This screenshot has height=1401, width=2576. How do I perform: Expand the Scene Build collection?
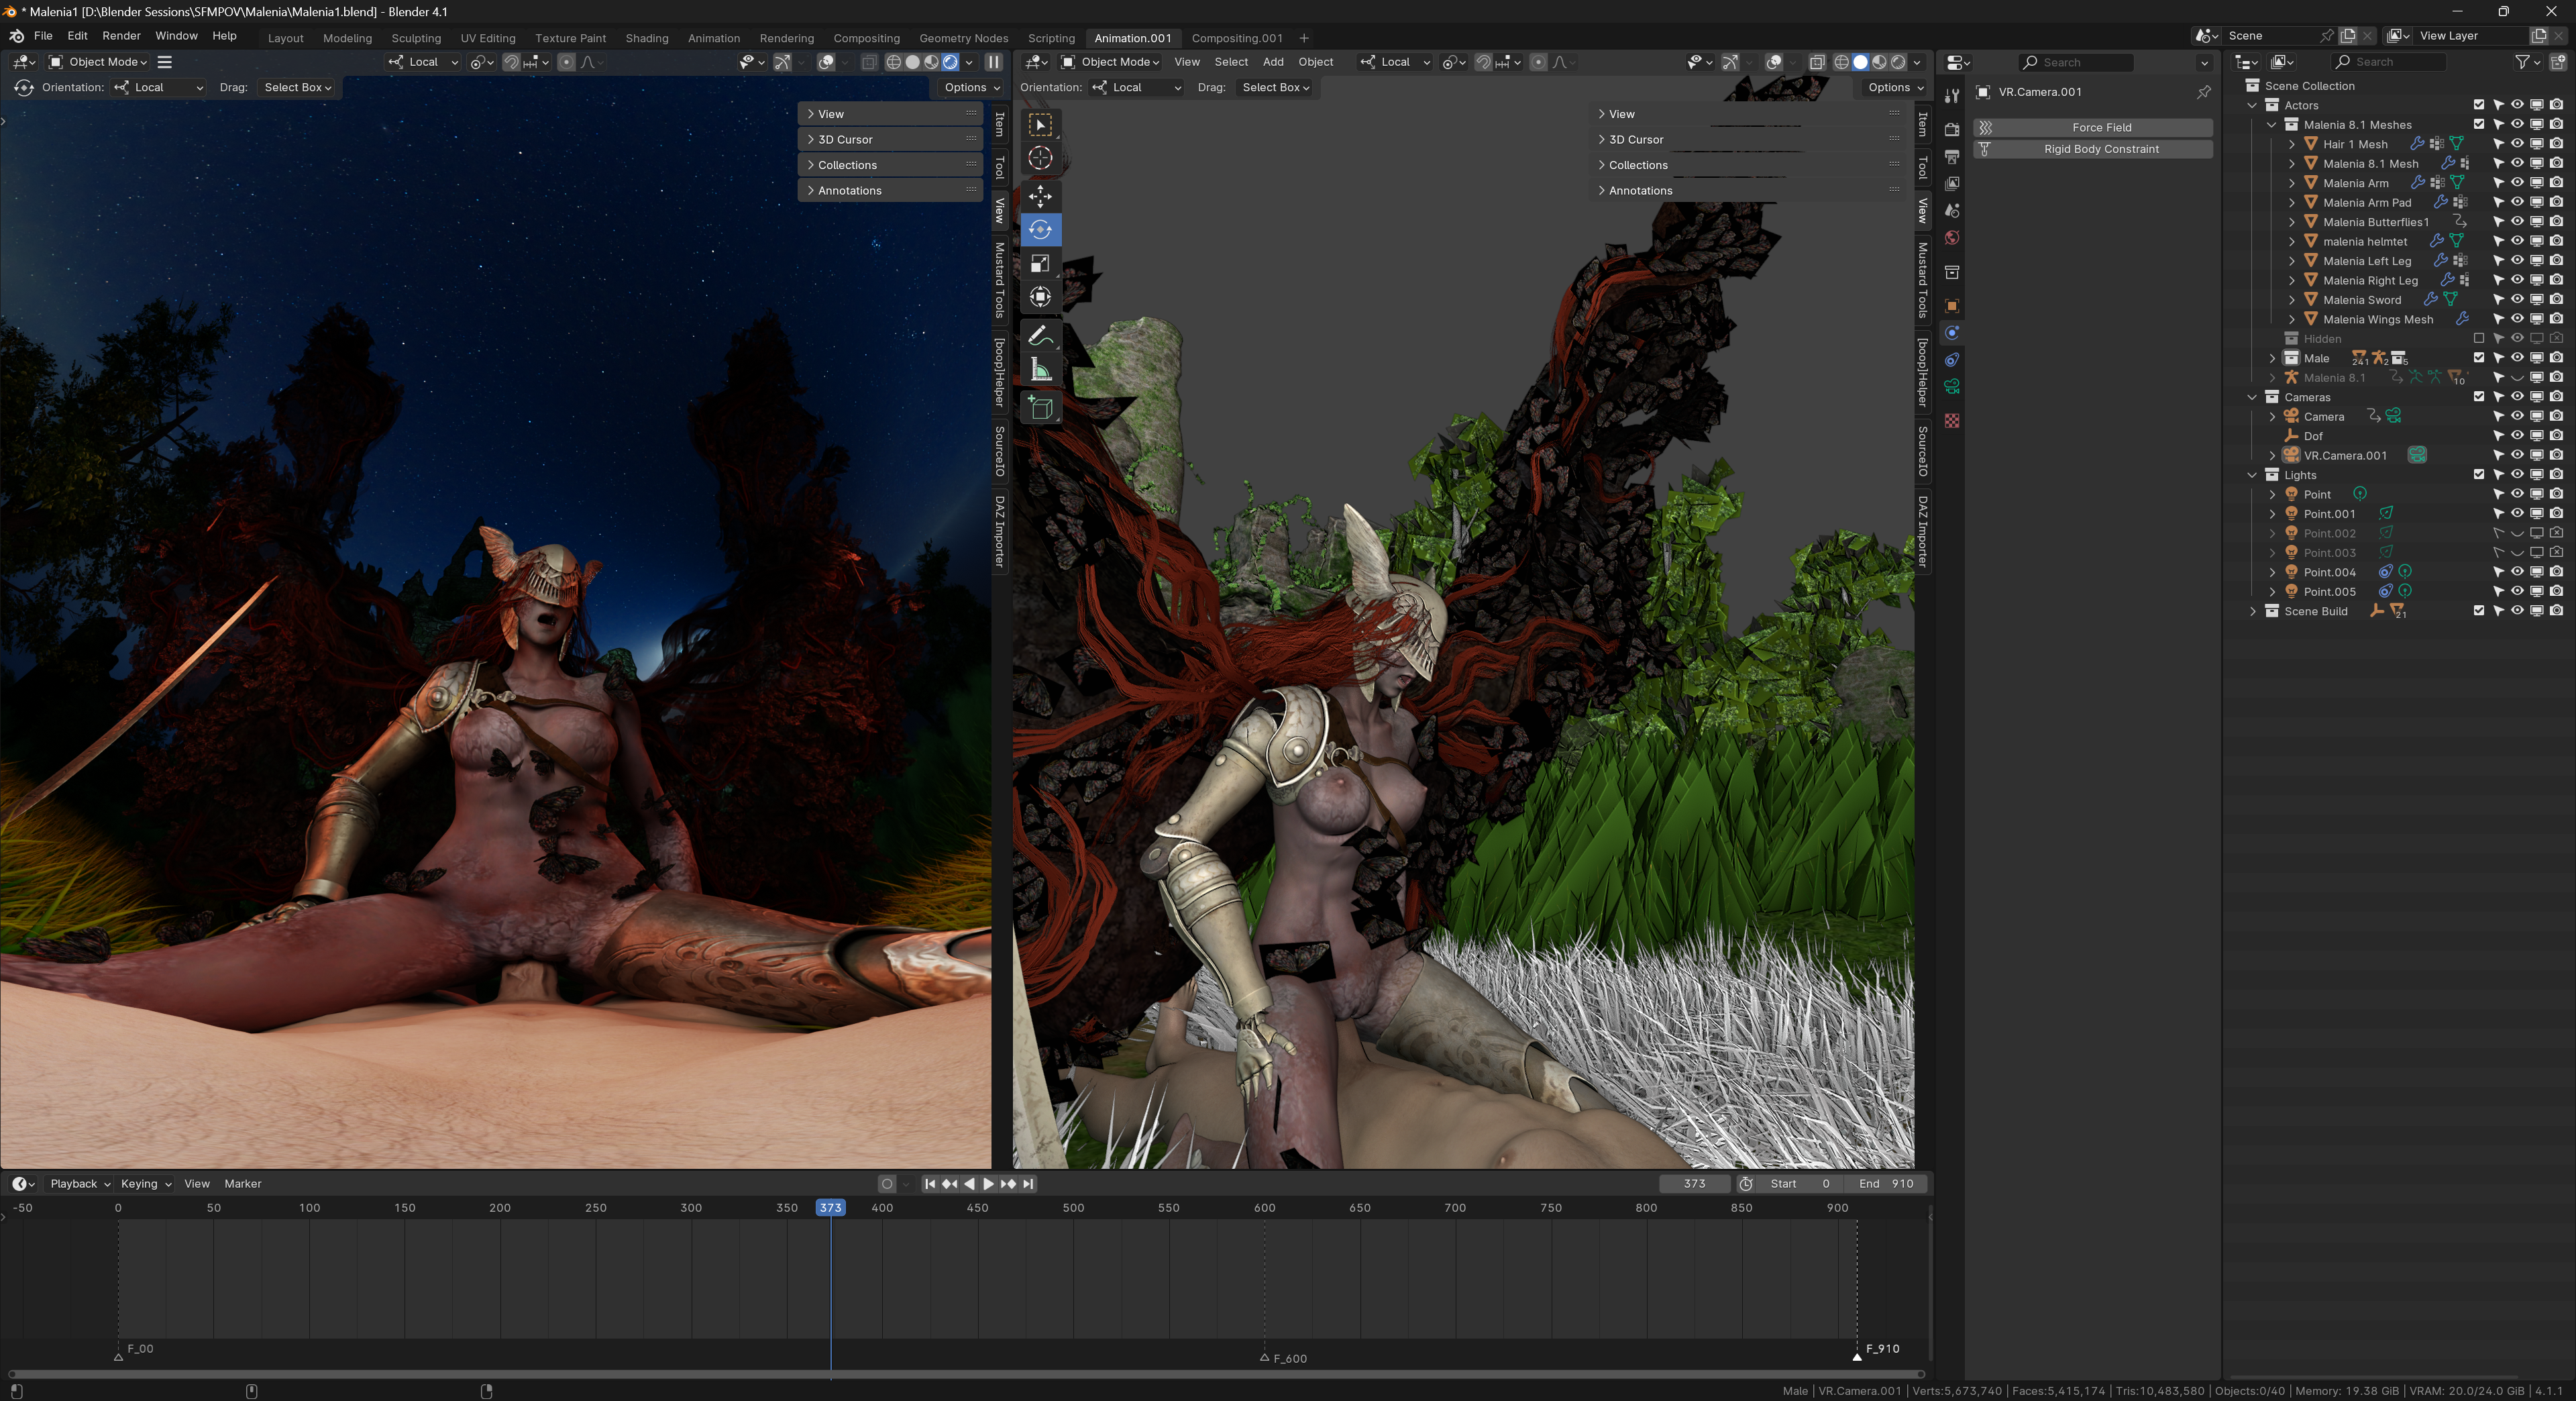click(2252, 611)
